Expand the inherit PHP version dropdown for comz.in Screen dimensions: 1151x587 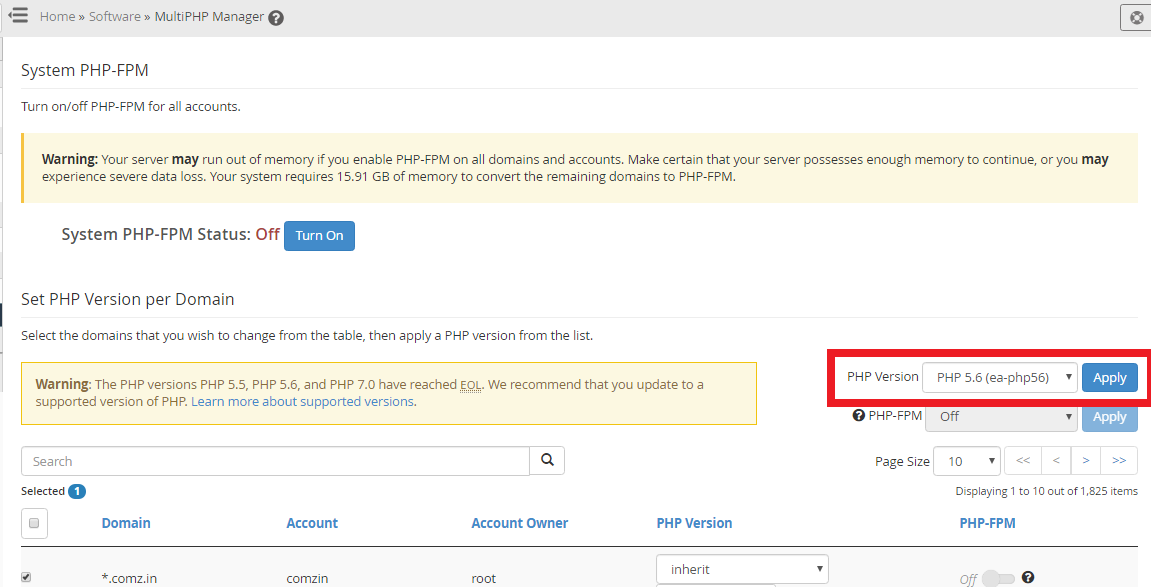742,569
